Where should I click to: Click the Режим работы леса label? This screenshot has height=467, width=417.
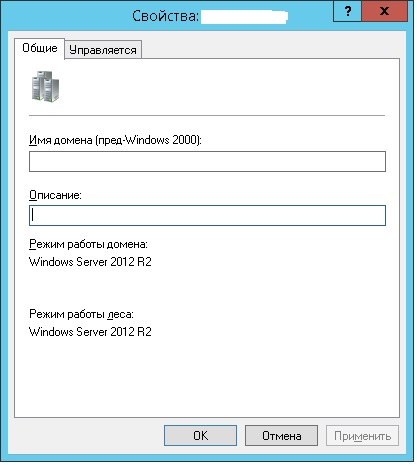click(x=81, y=314)
